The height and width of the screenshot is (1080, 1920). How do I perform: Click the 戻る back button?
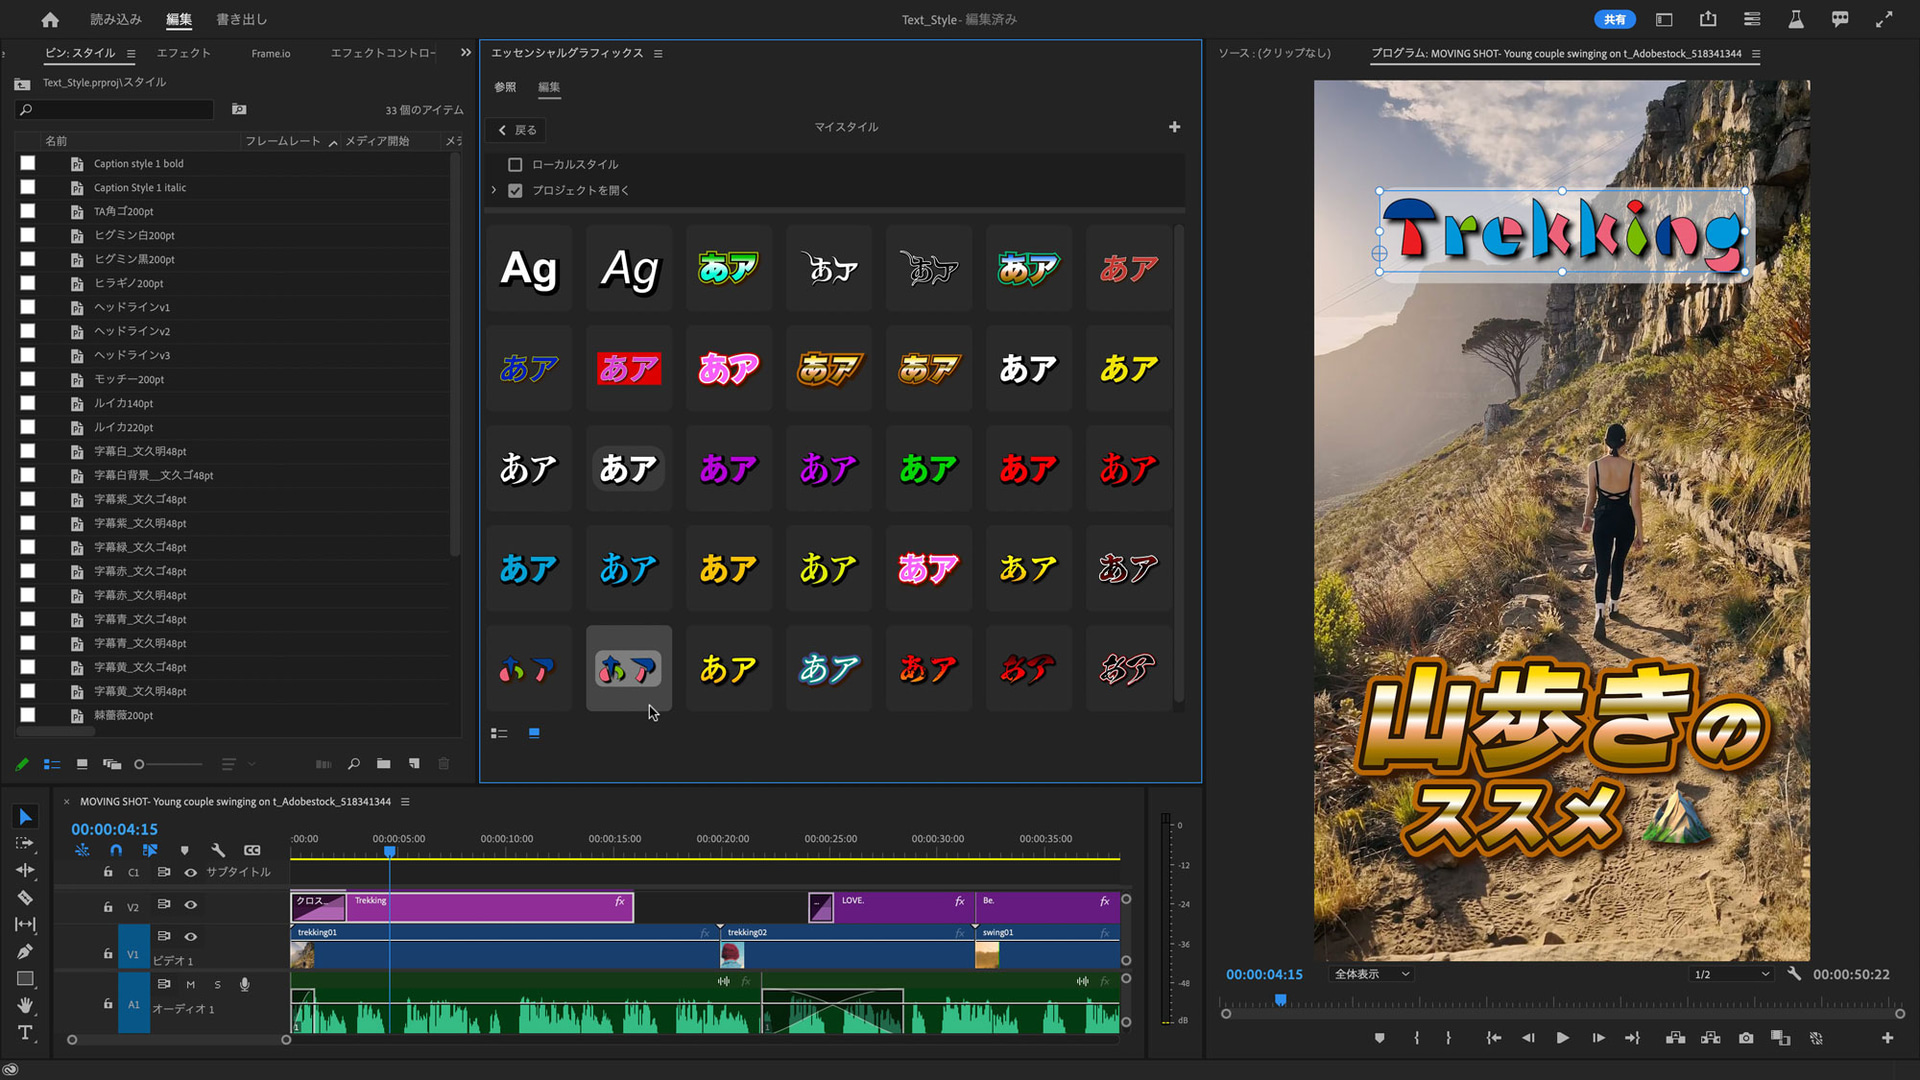517,130
